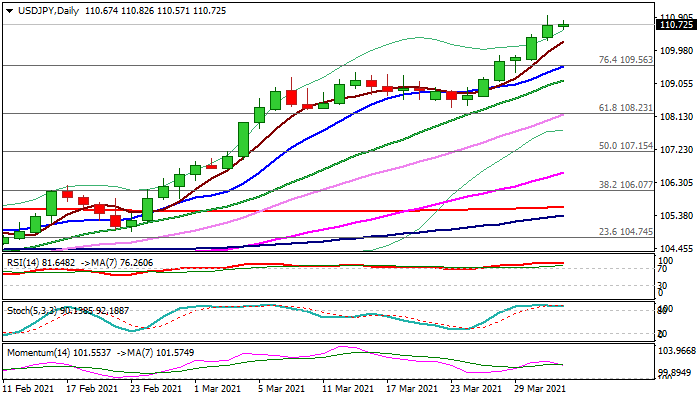Select the 1 Mar 2021 date marker
700x400 pixels.
click(x=216, y=388)
